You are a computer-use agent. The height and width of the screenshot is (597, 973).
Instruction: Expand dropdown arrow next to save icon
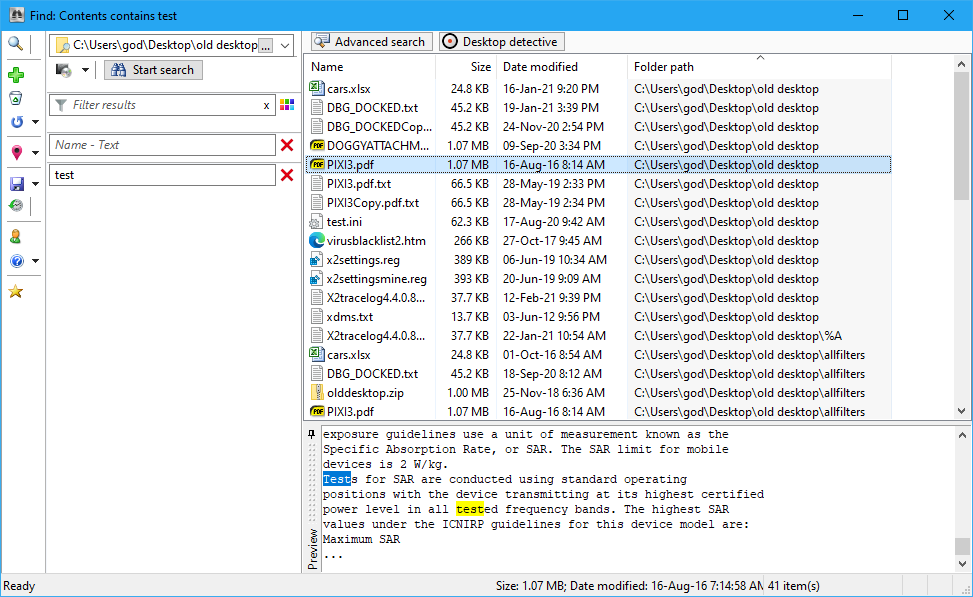[35, 184]
